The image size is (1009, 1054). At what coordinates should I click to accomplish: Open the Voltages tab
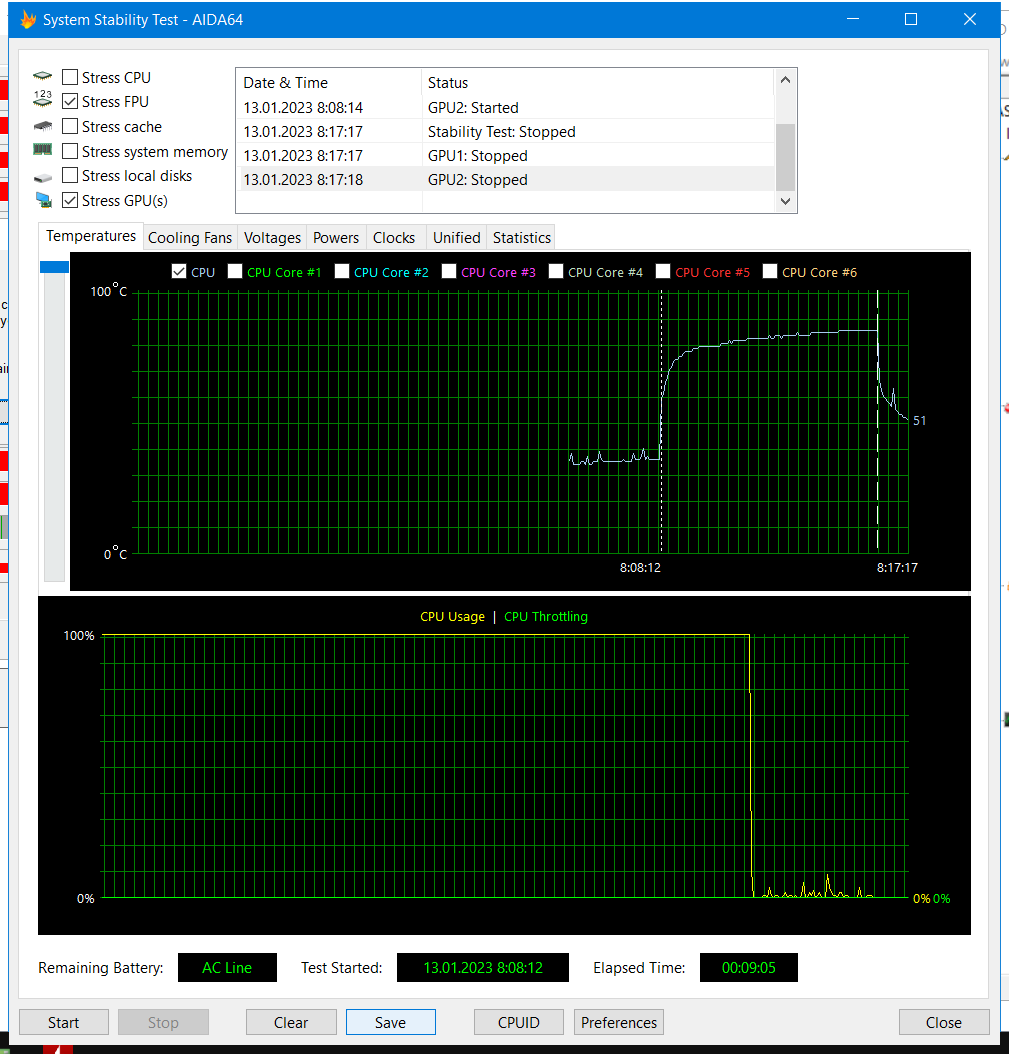[x=272, y=238]
